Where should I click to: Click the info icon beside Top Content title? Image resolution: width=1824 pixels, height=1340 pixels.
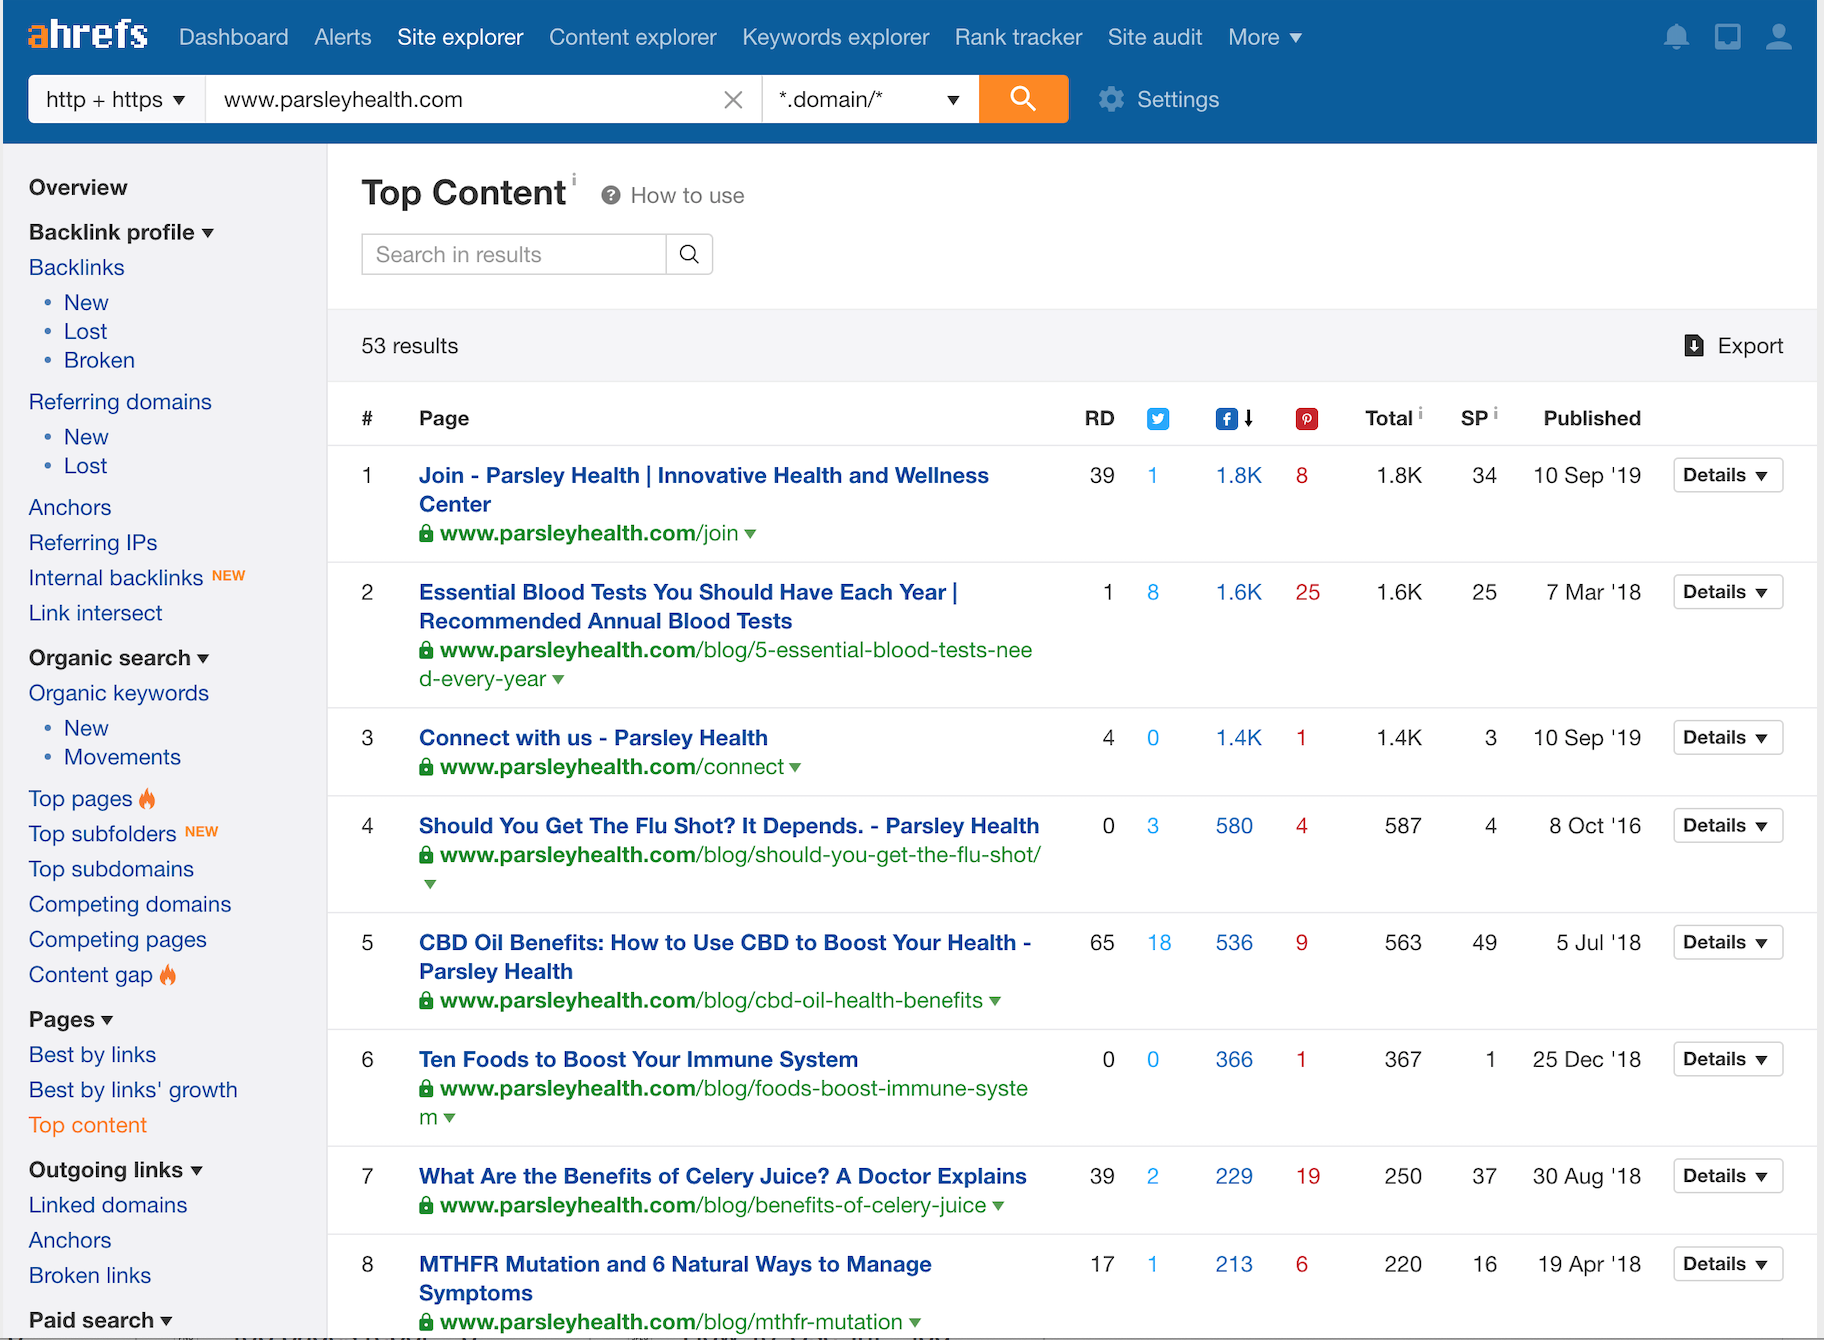[x=574, y=180]
